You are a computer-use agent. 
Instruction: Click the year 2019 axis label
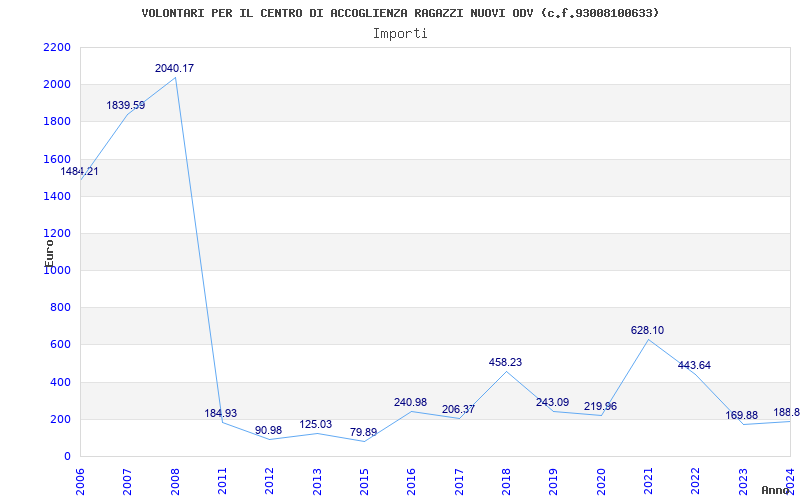coord(554,482)
